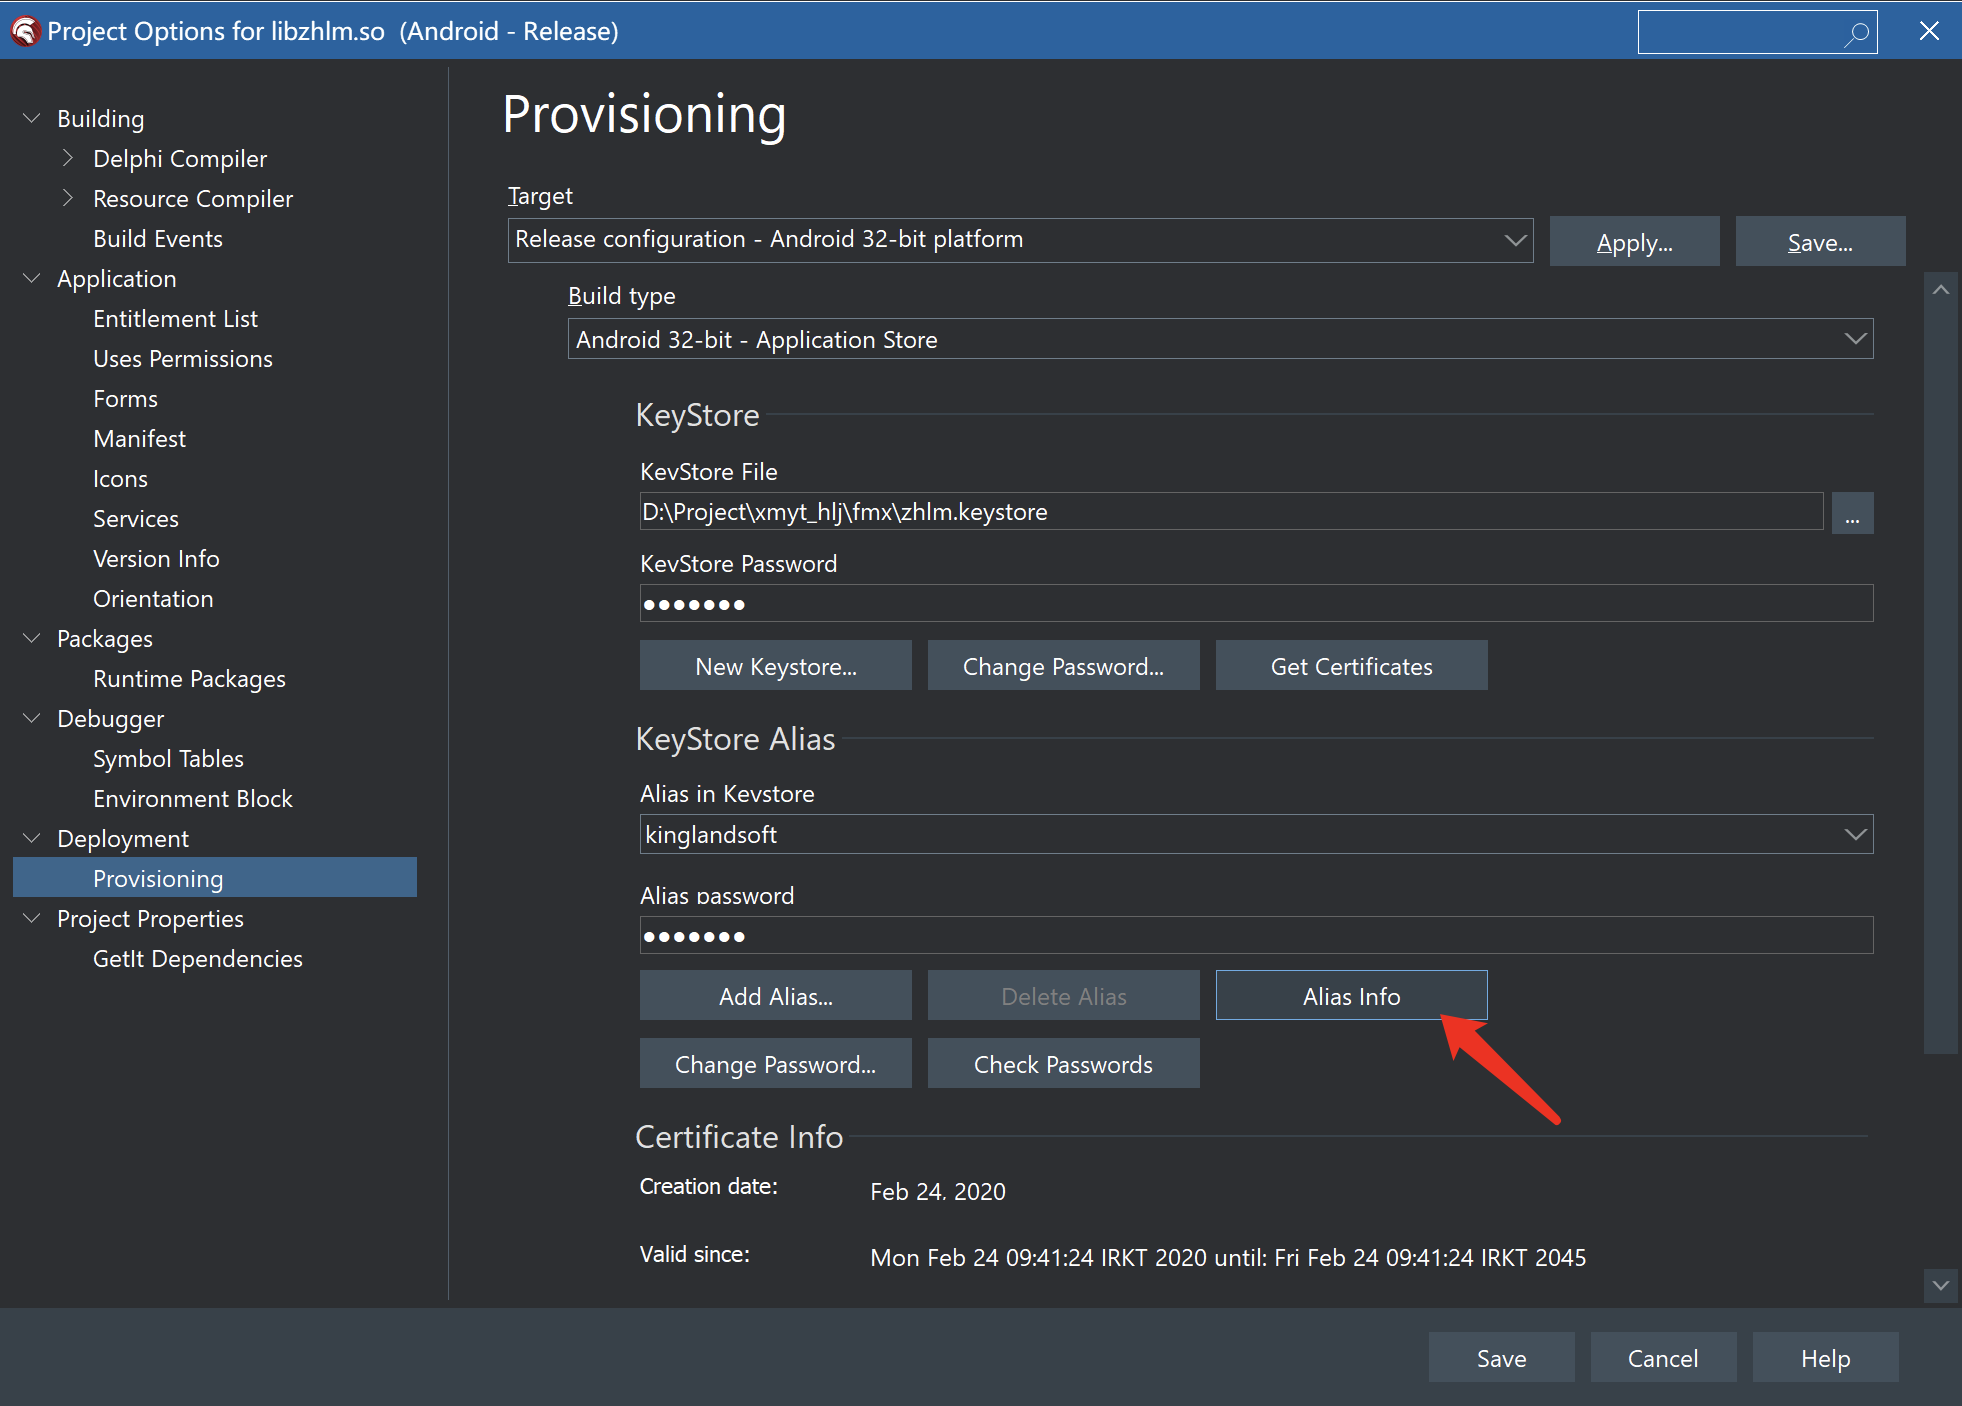Open Entitlement List page

pyautogui.click(x=175, y=319)
